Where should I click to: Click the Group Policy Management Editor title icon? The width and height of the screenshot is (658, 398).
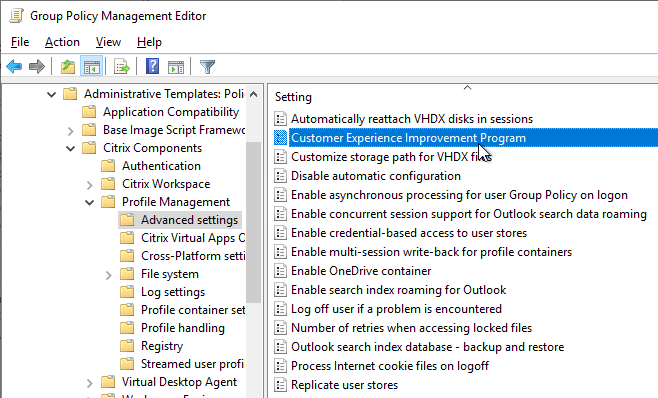coord(16,16)
